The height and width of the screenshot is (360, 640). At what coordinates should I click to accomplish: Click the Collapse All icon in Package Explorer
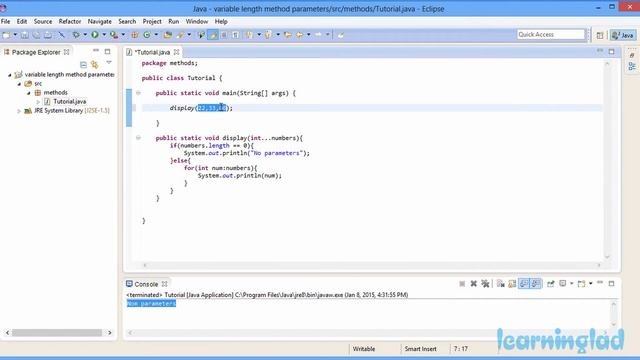83,64
